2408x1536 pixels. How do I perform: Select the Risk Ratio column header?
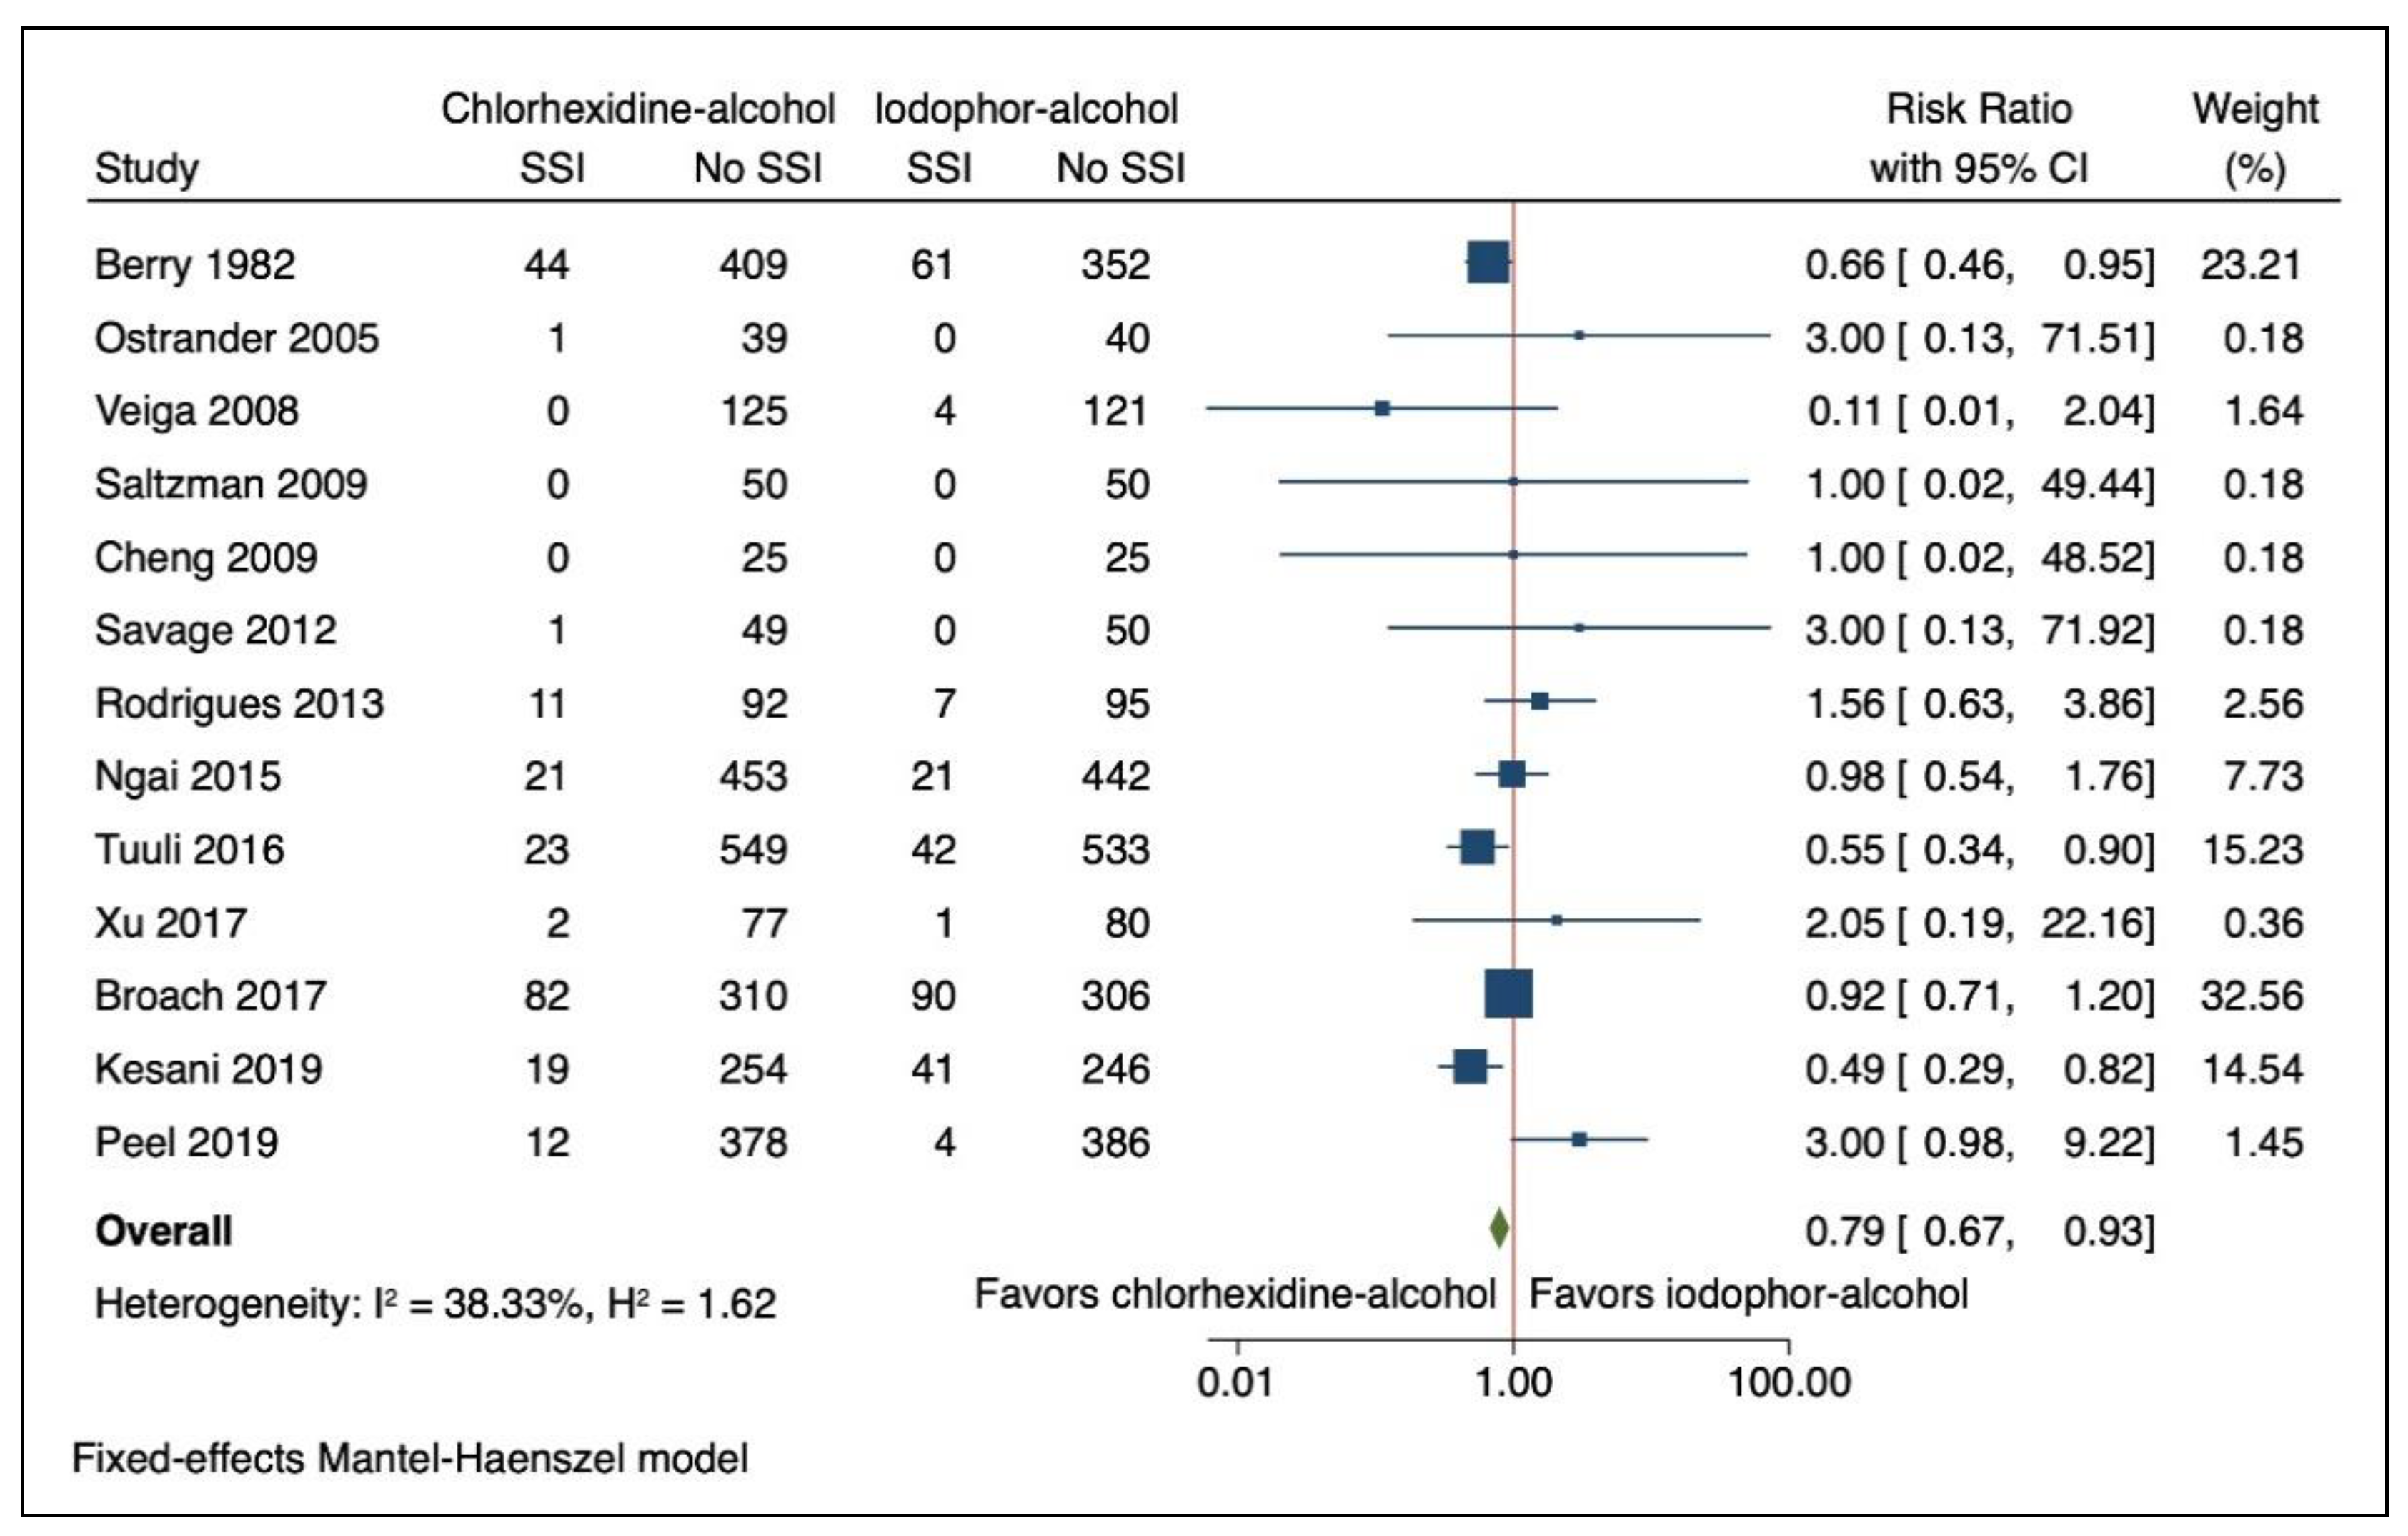[x=1979, y=138]
